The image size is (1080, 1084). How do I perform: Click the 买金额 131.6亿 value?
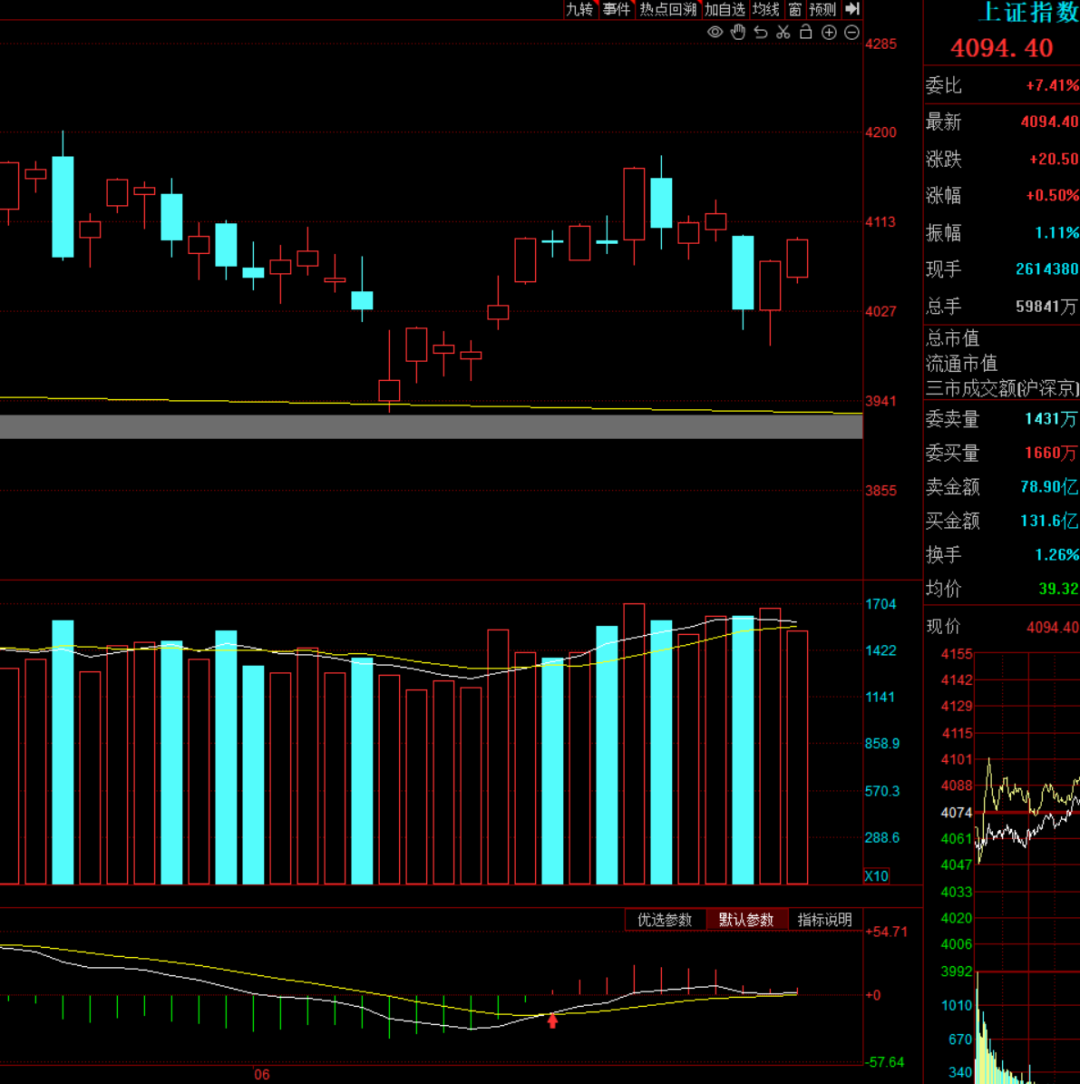point(1049,521)
